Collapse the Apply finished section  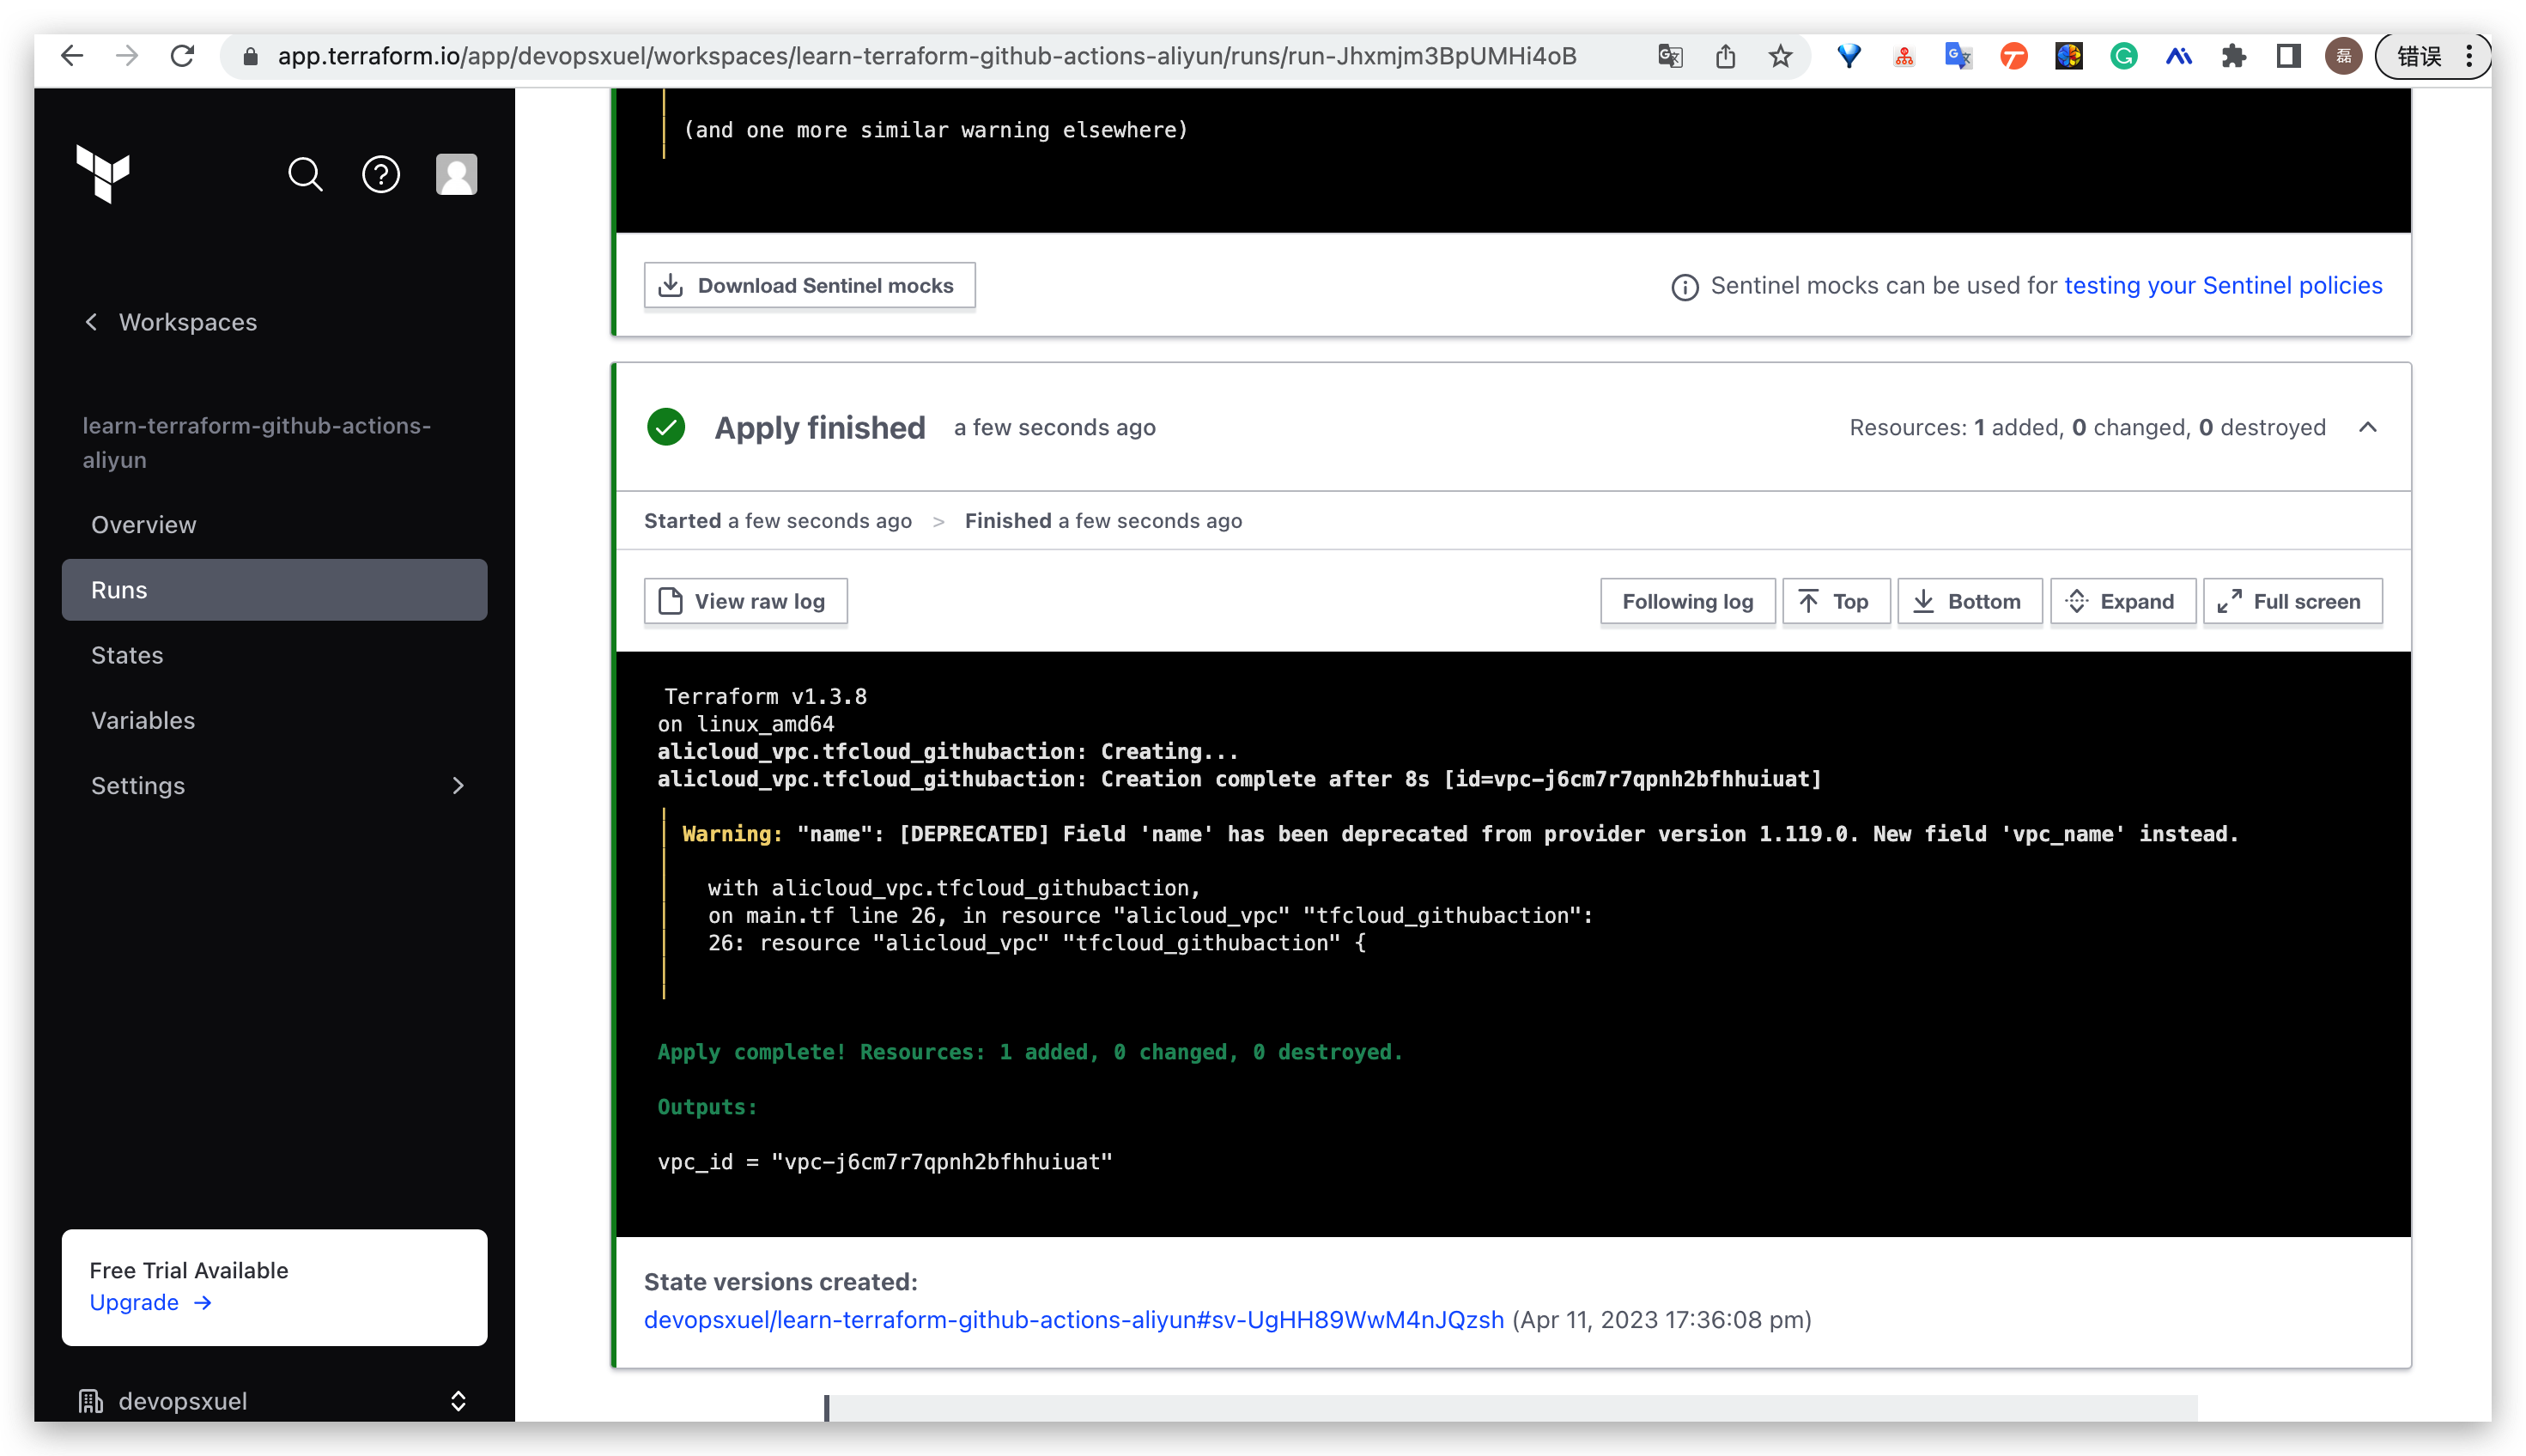pyautogui.click(x=2367, y=428)
